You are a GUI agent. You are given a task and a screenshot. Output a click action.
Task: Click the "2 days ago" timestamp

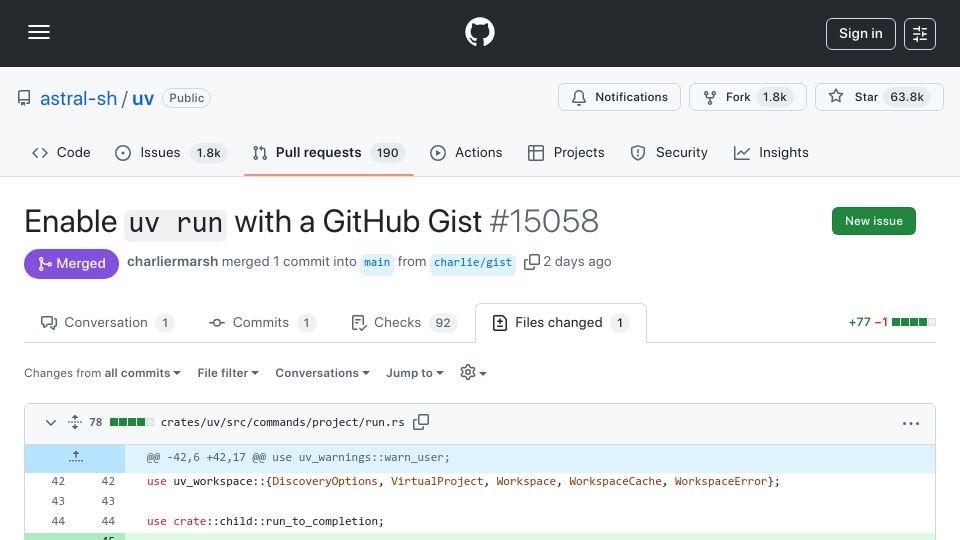577,261
